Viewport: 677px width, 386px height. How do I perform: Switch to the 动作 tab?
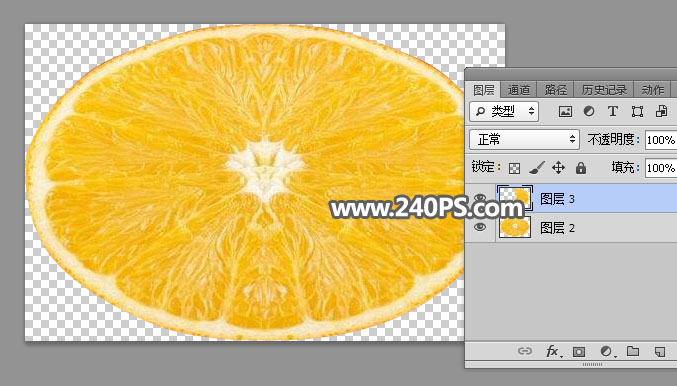(x=652, y=90)
